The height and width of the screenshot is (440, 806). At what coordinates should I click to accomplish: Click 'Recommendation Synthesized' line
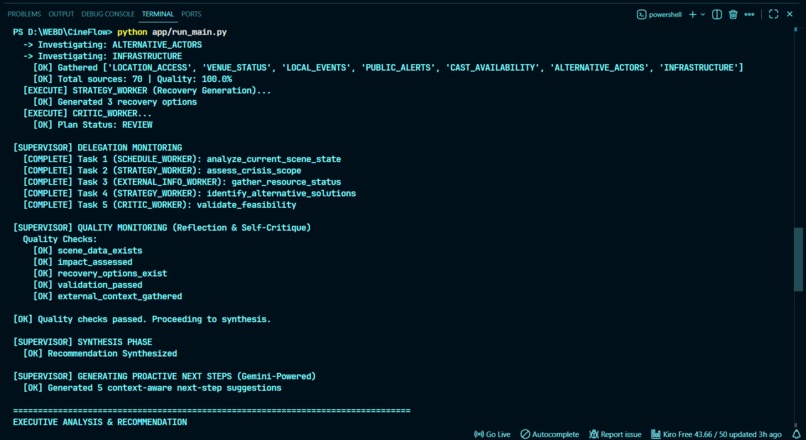click(100, 353)
